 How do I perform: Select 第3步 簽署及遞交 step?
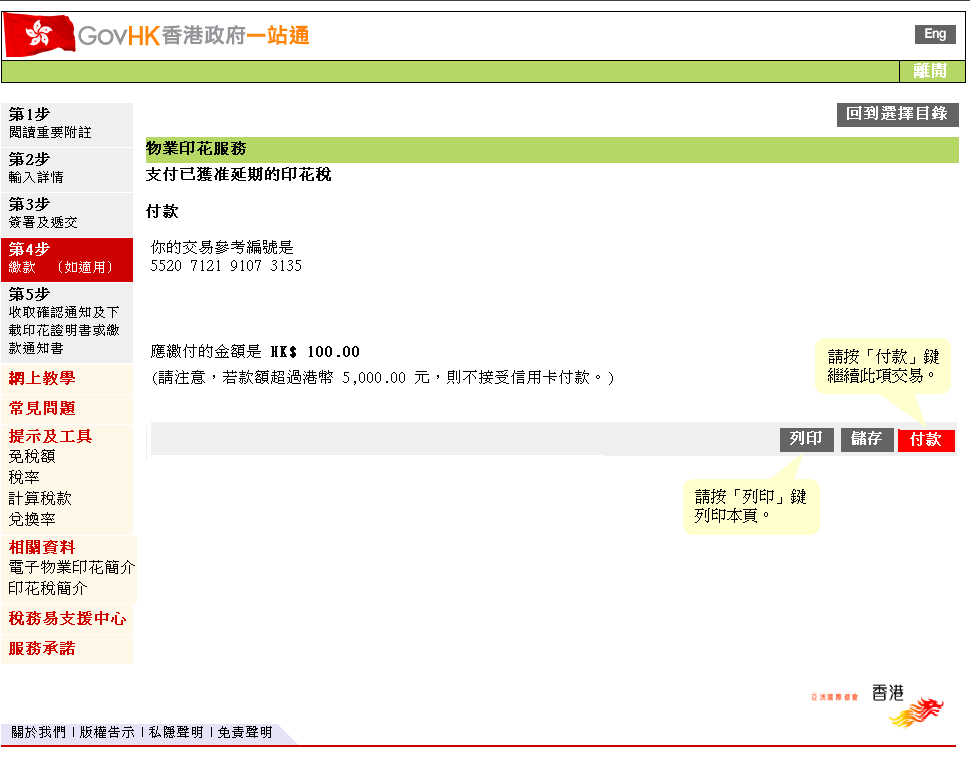(66, 214)
